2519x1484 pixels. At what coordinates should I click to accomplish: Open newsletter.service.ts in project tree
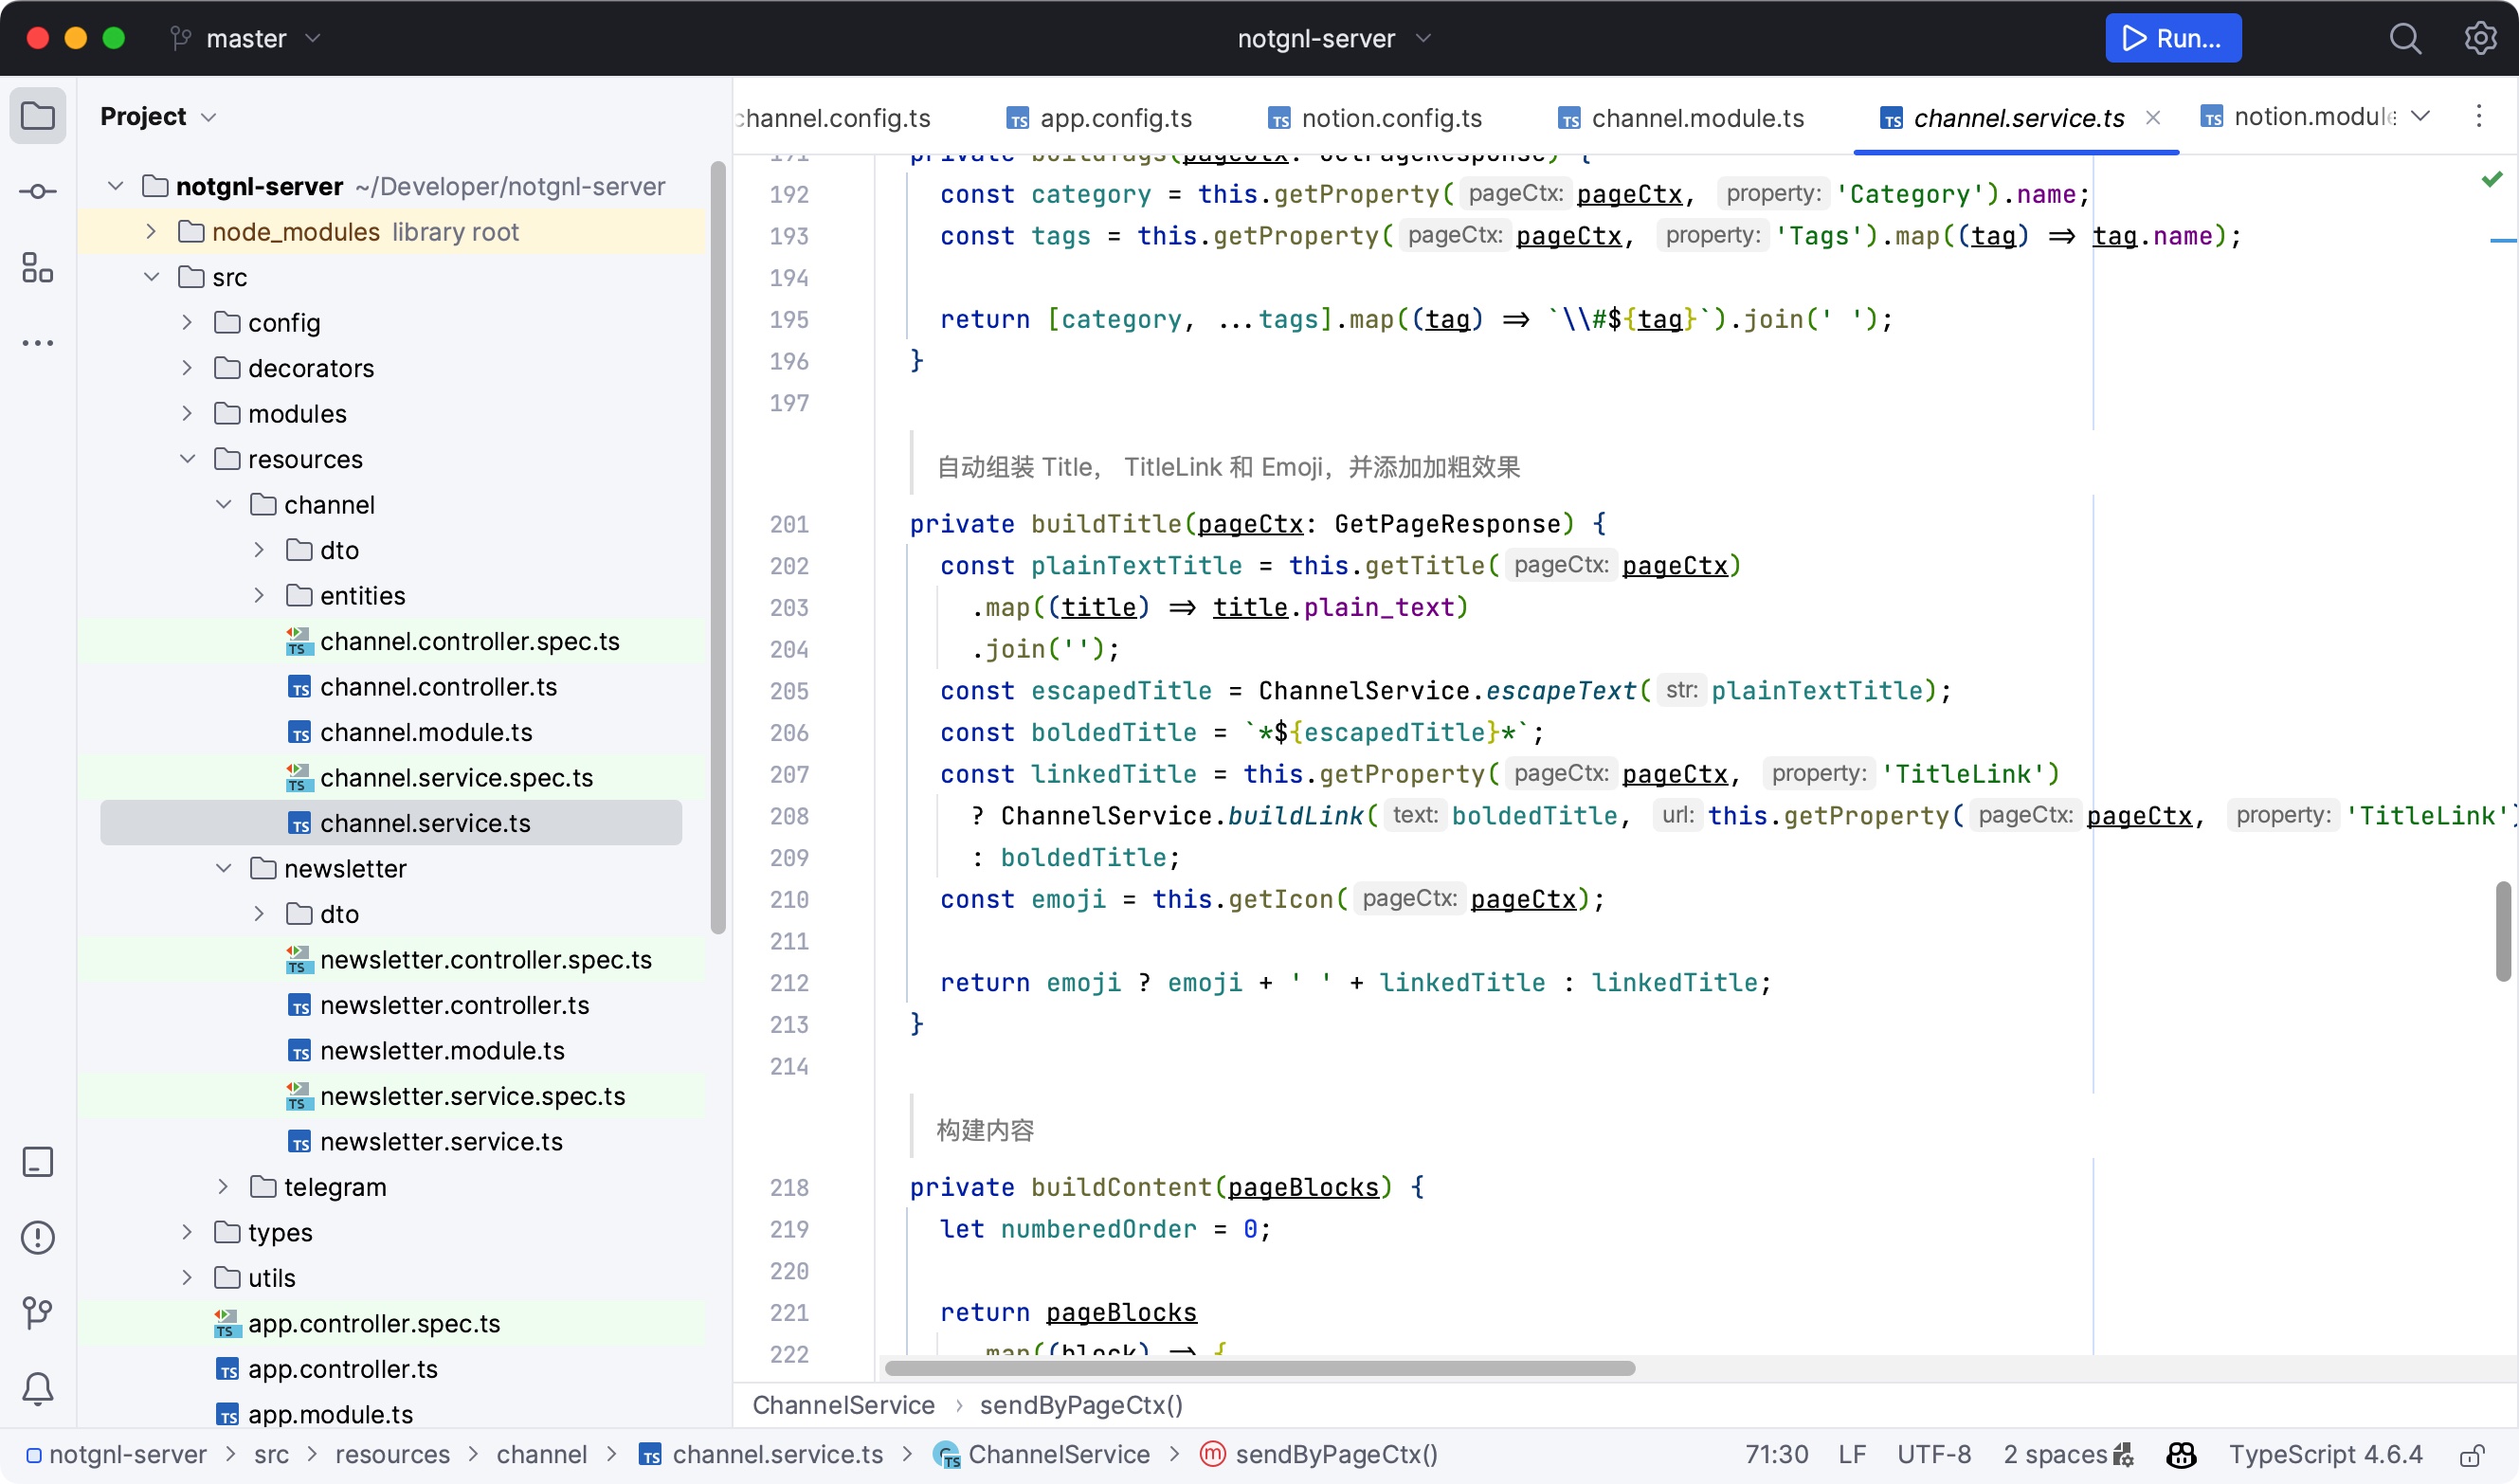441,1142
